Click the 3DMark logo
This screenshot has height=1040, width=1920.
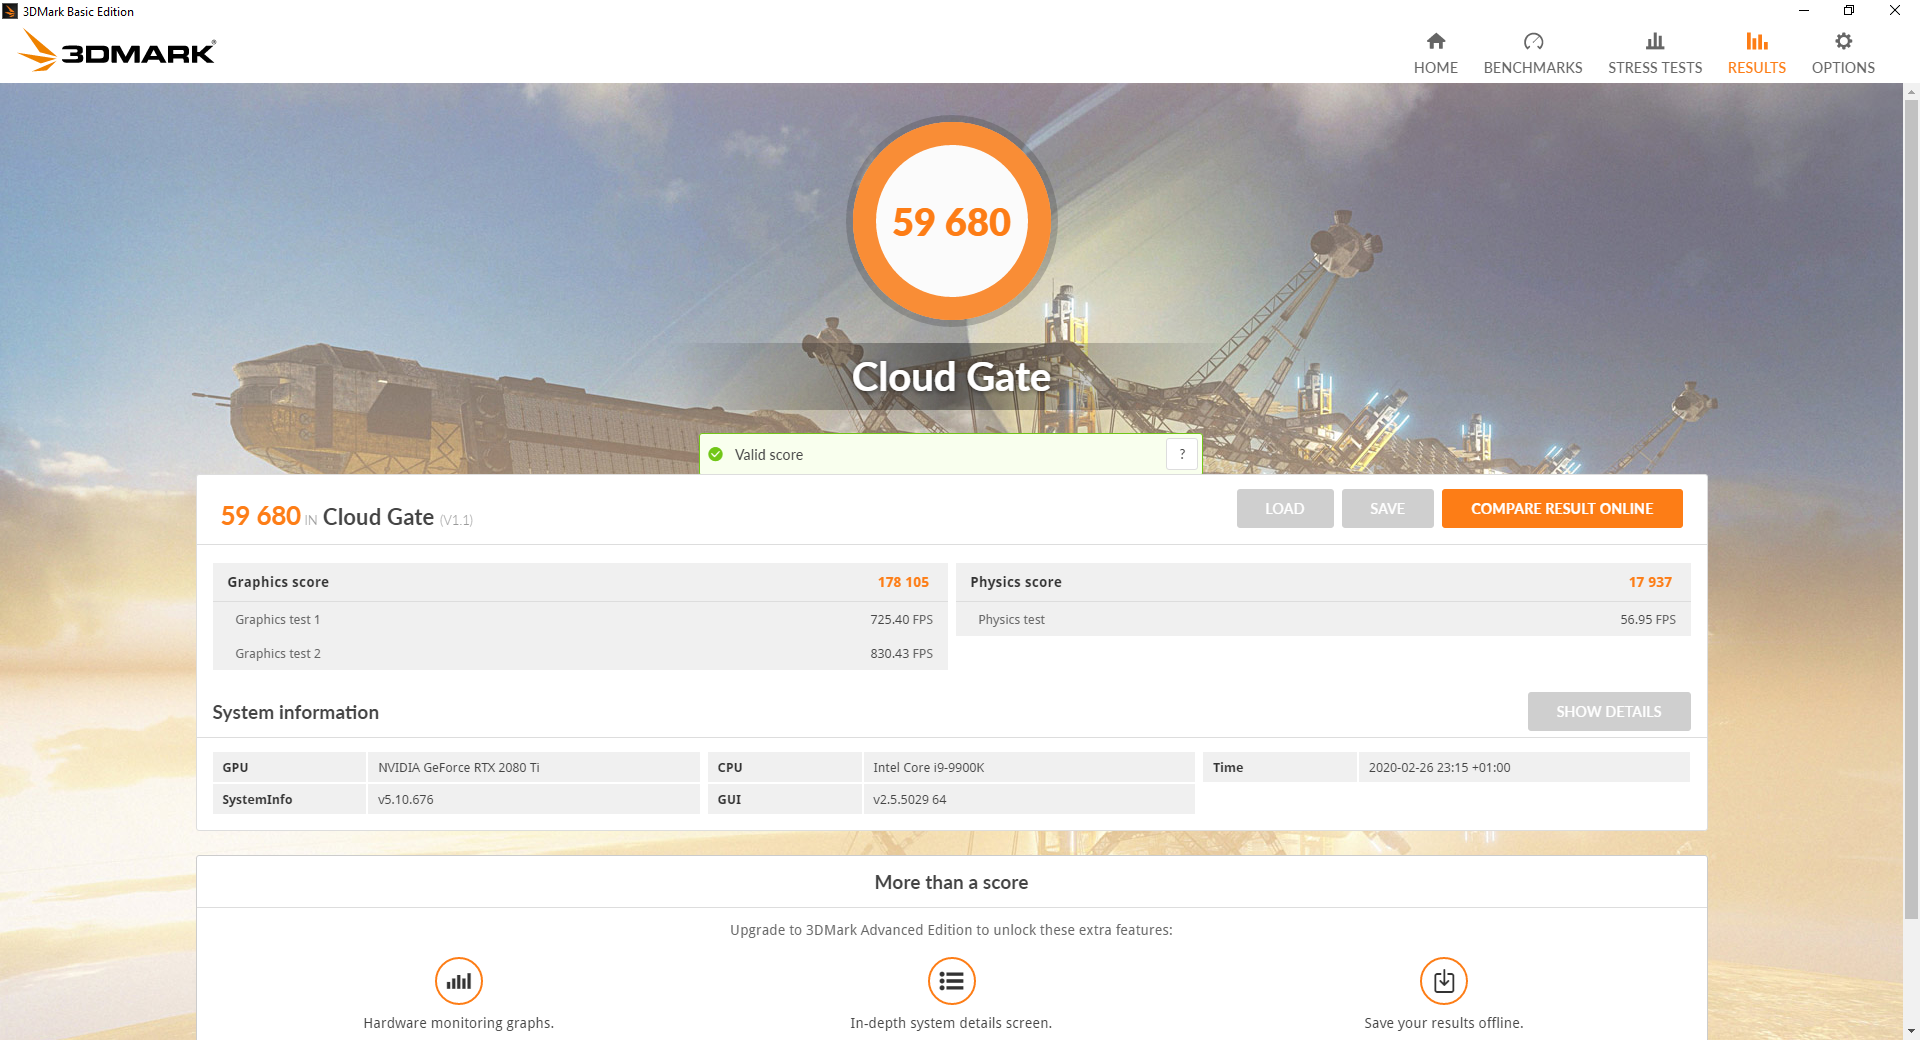pos(117,50)
